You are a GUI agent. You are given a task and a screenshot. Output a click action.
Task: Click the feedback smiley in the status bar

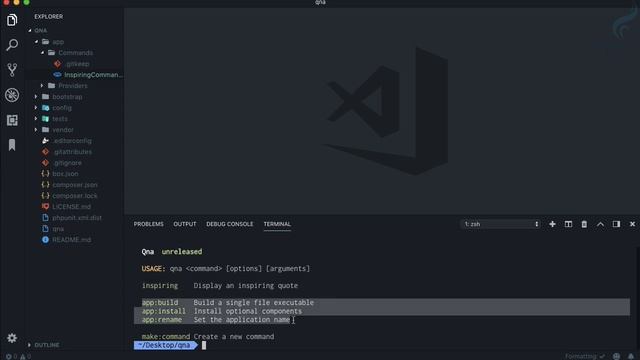(x=616, y=356)
